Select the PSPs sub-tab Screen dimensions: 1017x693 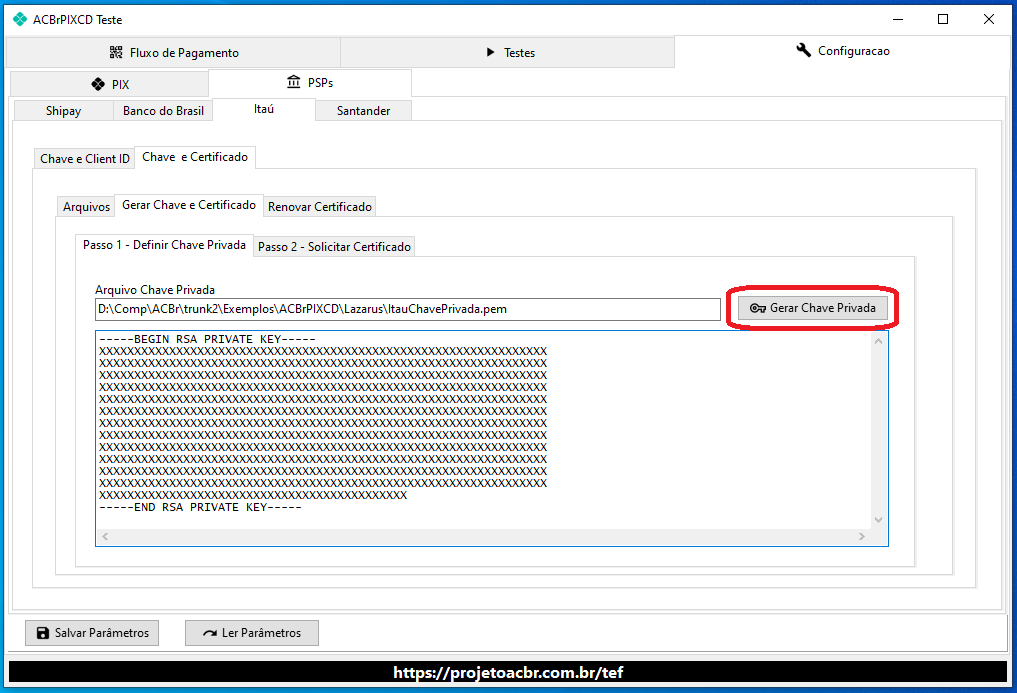point(310,82)
